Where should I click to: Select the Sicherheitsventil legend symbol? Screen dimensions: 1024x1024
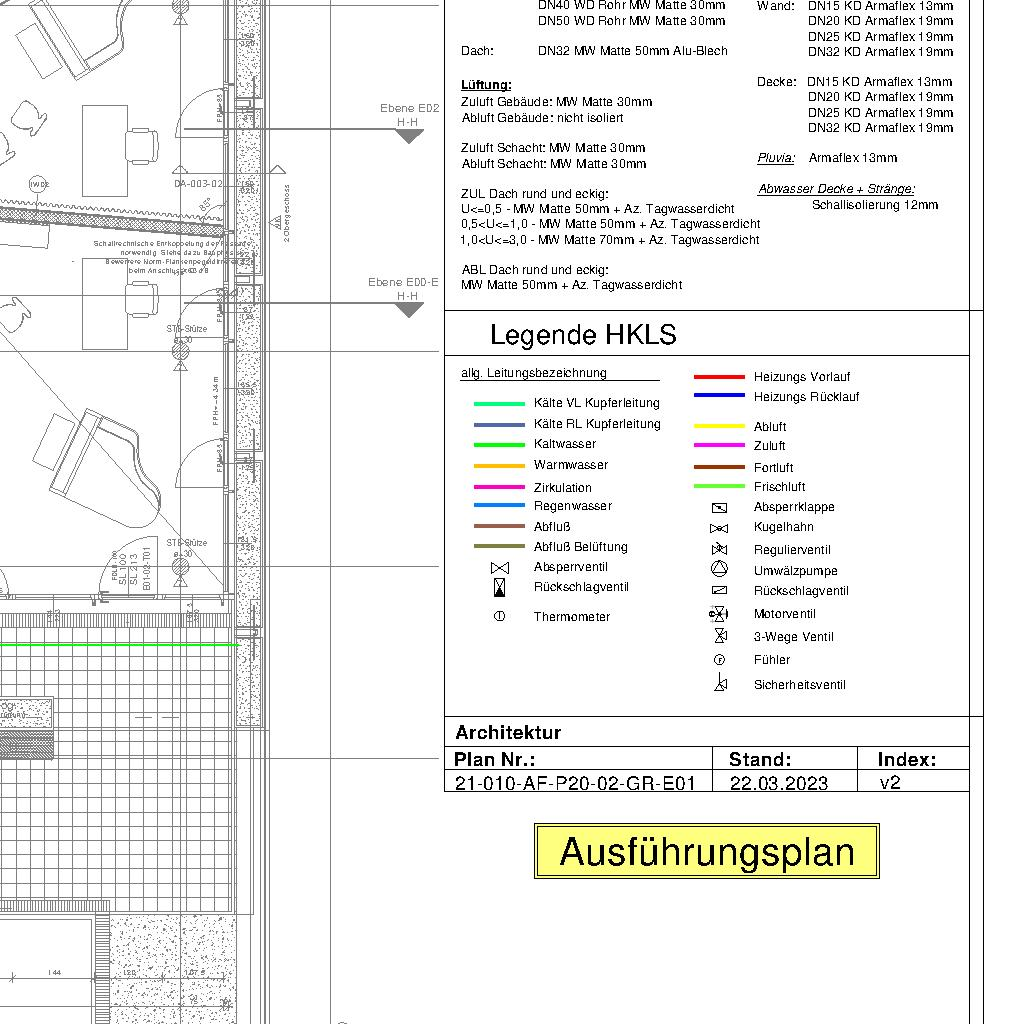[x=720, y=684]
